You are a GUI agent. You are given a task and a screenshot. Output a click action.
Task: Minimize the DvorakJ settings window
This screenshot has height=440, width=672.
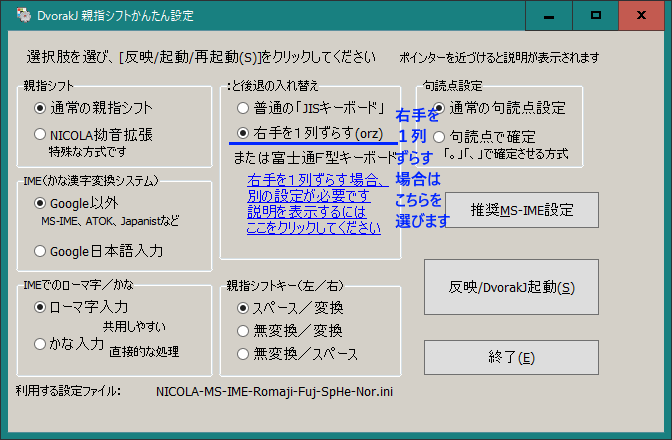coord(549,16)
